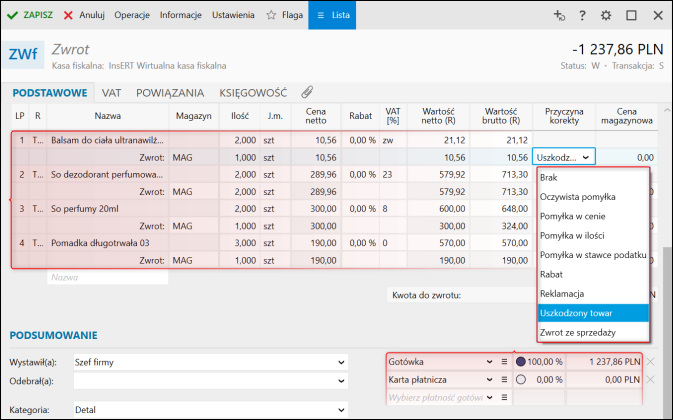Switch to the POWIĄZANIA tab
673x420 pixels.
(171, 92)
